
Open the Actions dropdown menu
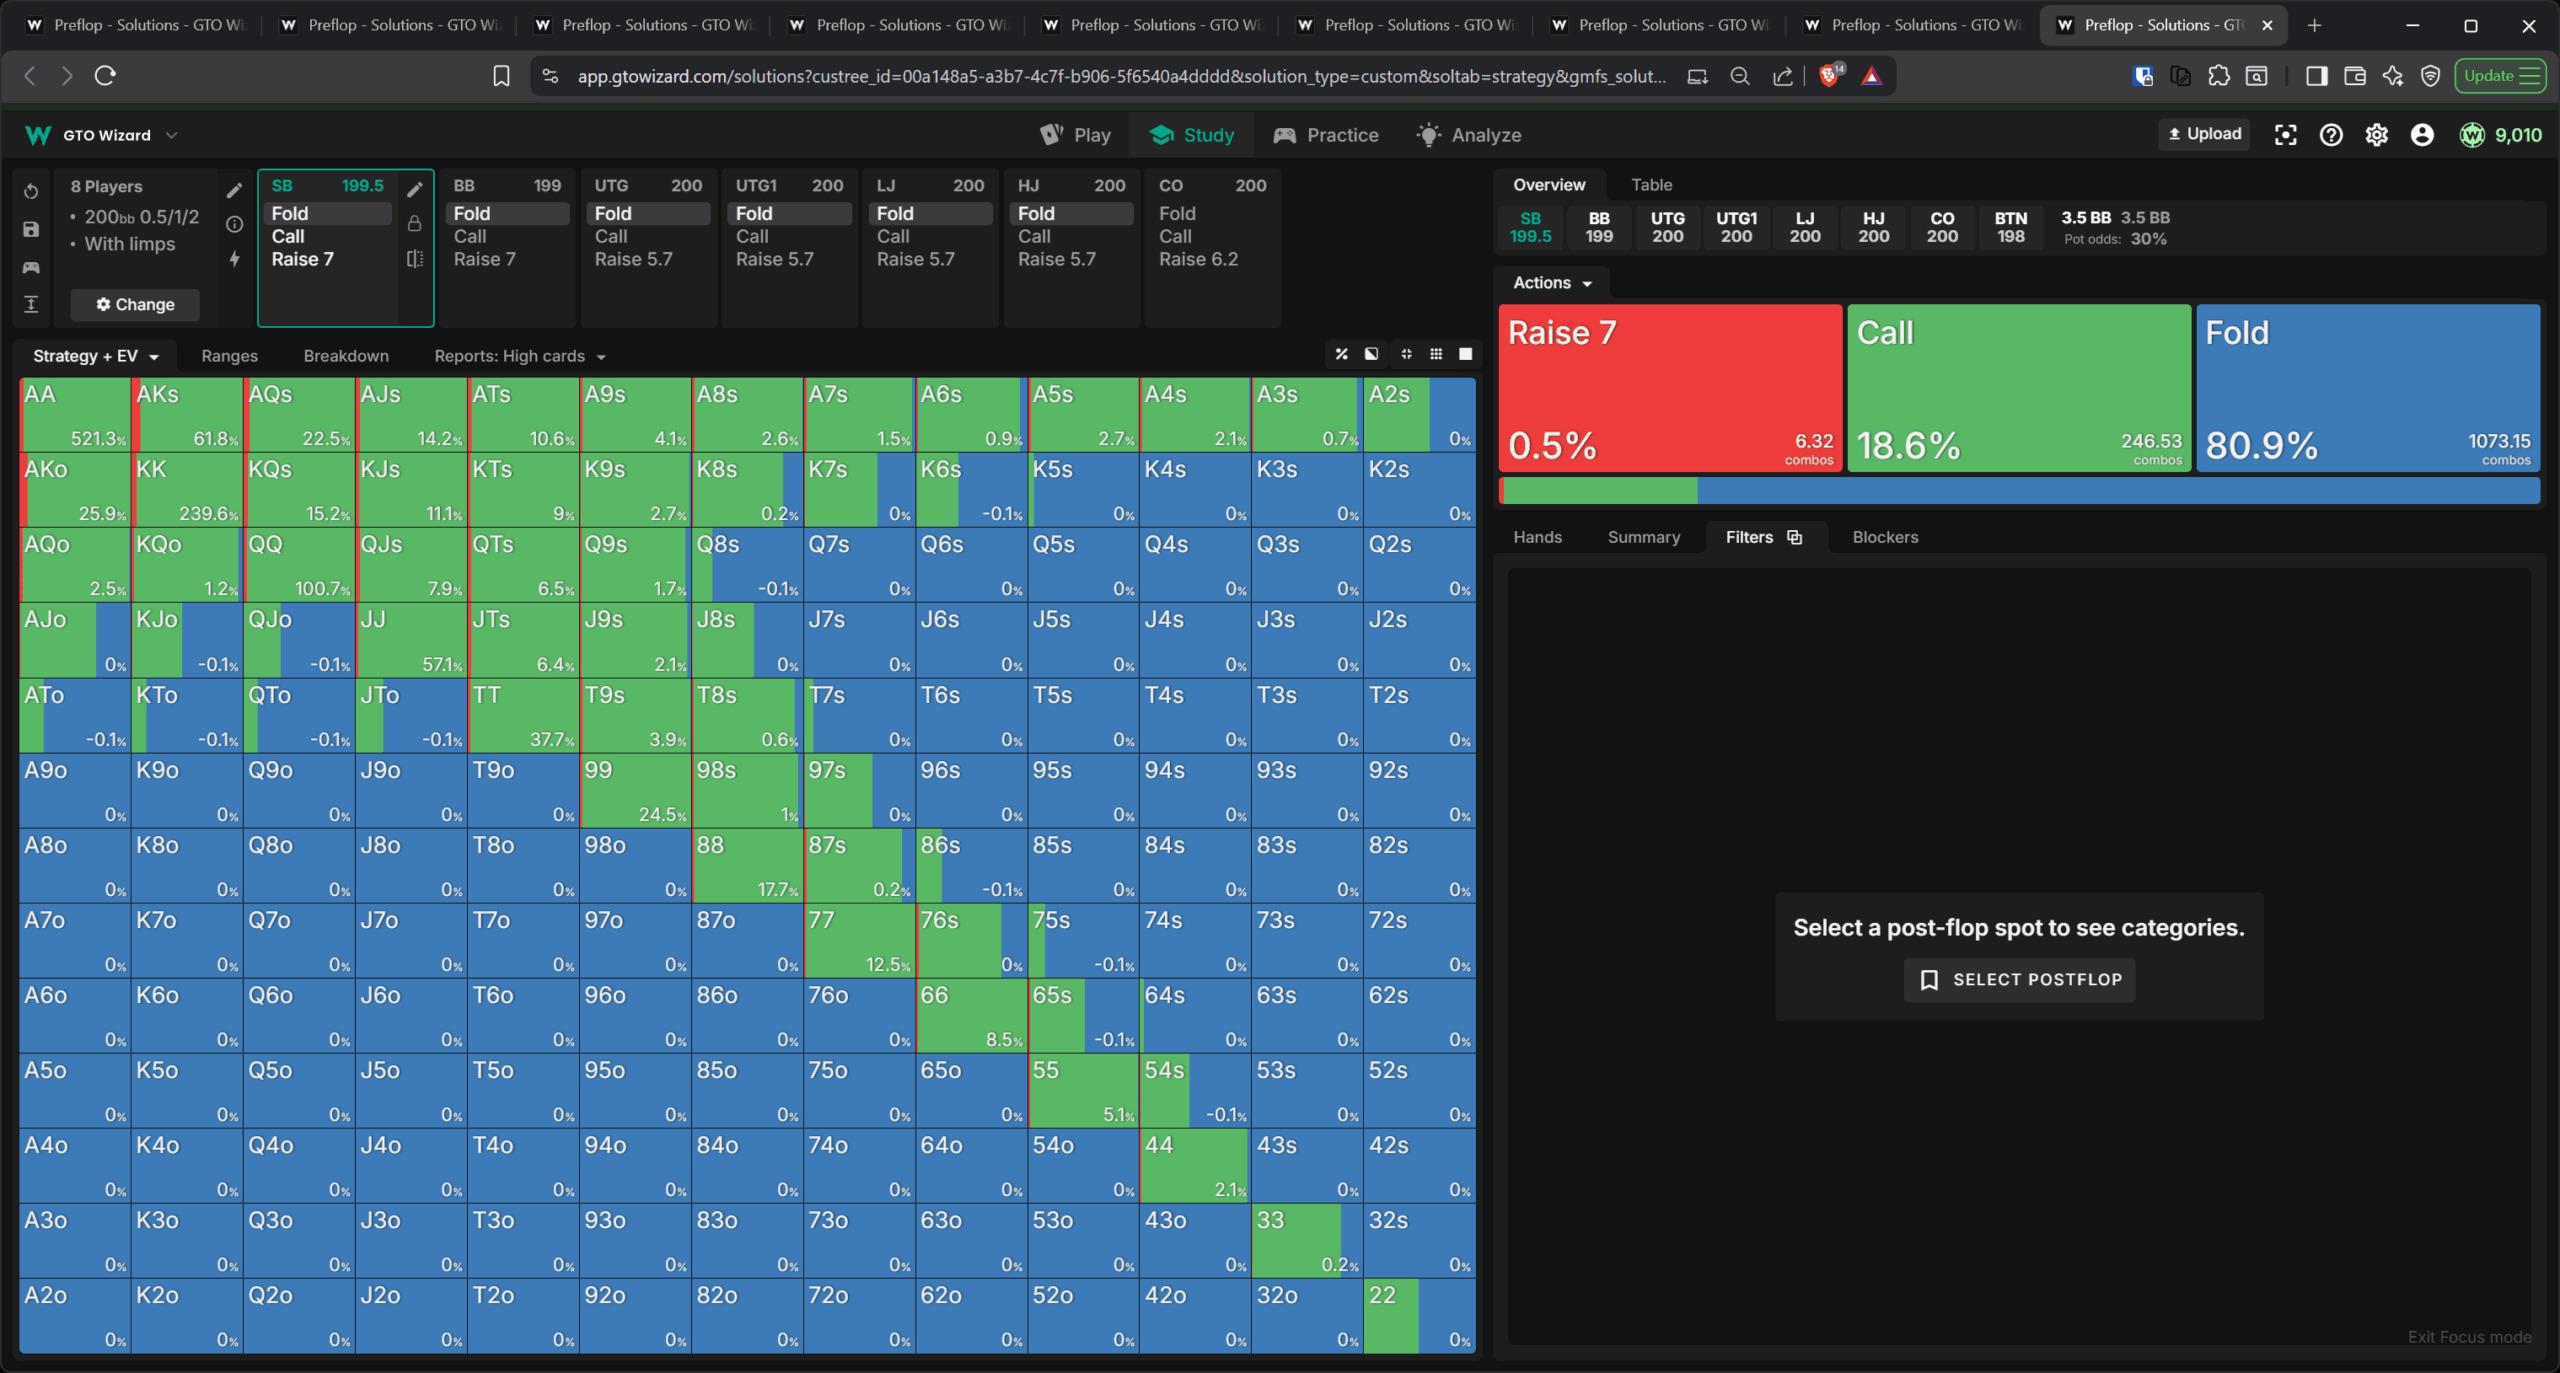pos(1551,283)
